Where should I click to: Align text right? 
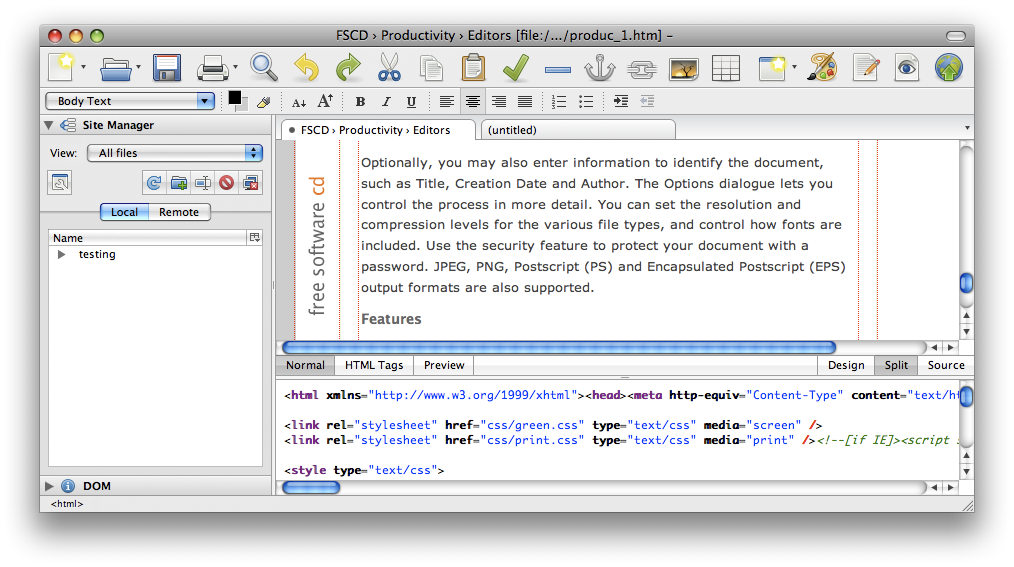(x=499, y=102)
